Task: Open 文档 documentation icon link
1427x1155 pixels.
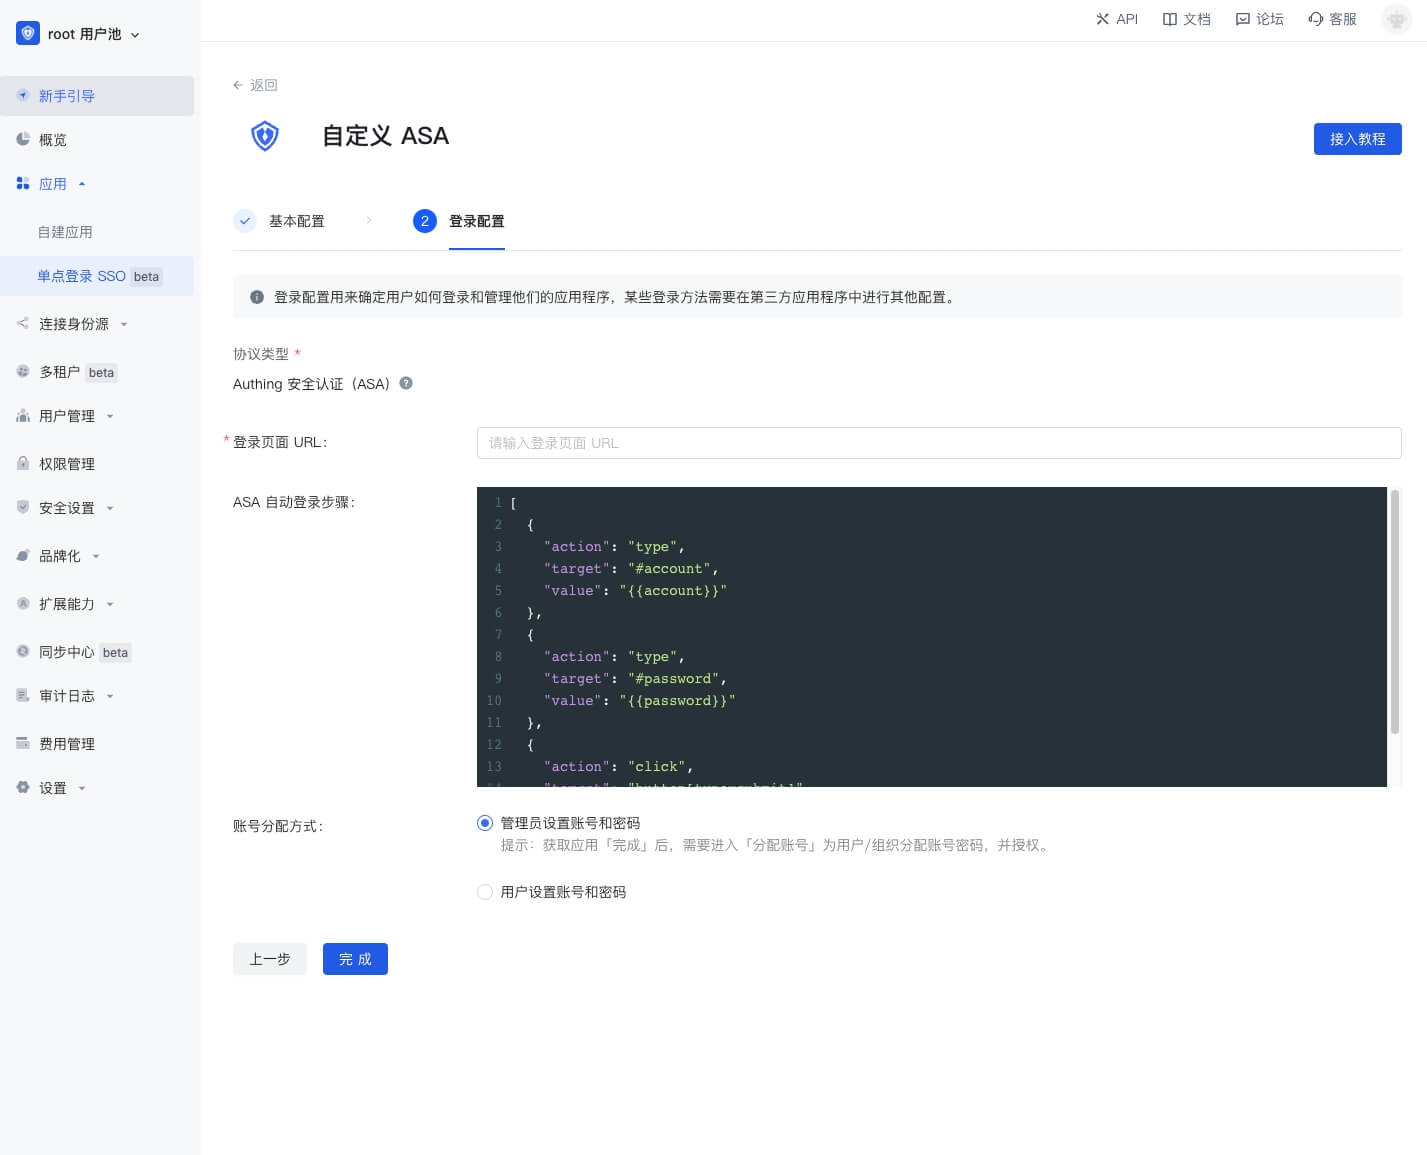Action: point(1169,19)
